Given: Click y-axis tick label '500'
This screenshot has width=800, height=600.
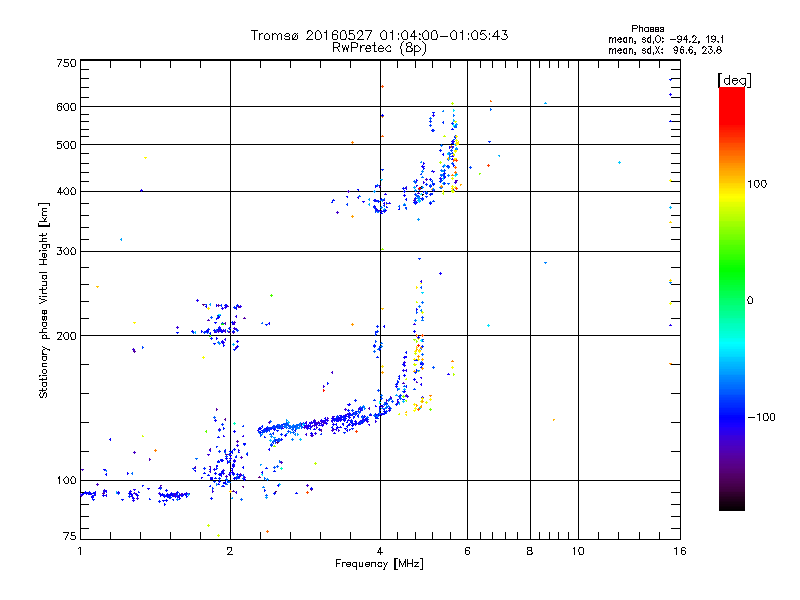Looking at the screenshot, I should click(x=66, y=145).
